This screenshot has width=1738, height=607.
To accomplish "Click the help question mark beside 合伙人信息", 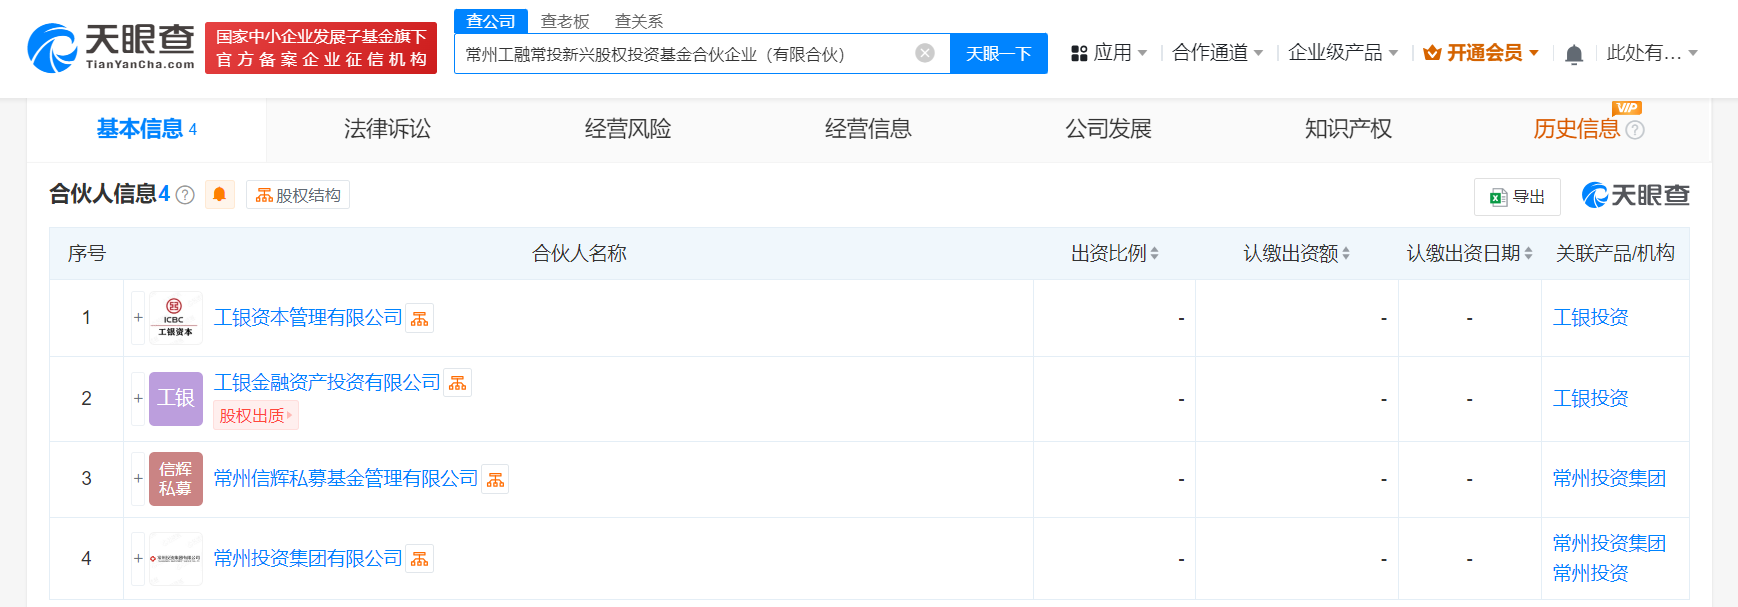I will (x=185, y=195).
